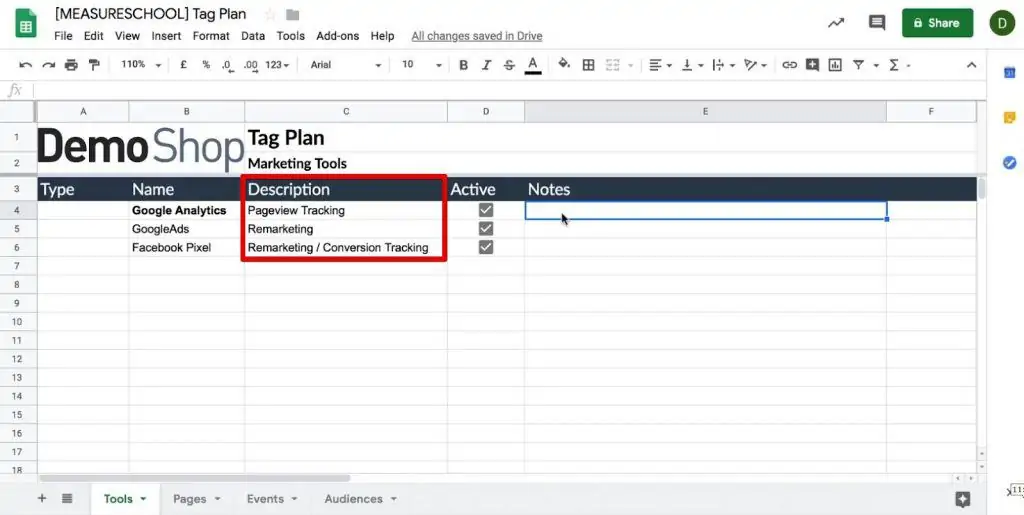The width and height of the screenshot is (1024, 515).
Task: Click the filter funnel icon
Action: coord(858,65)
